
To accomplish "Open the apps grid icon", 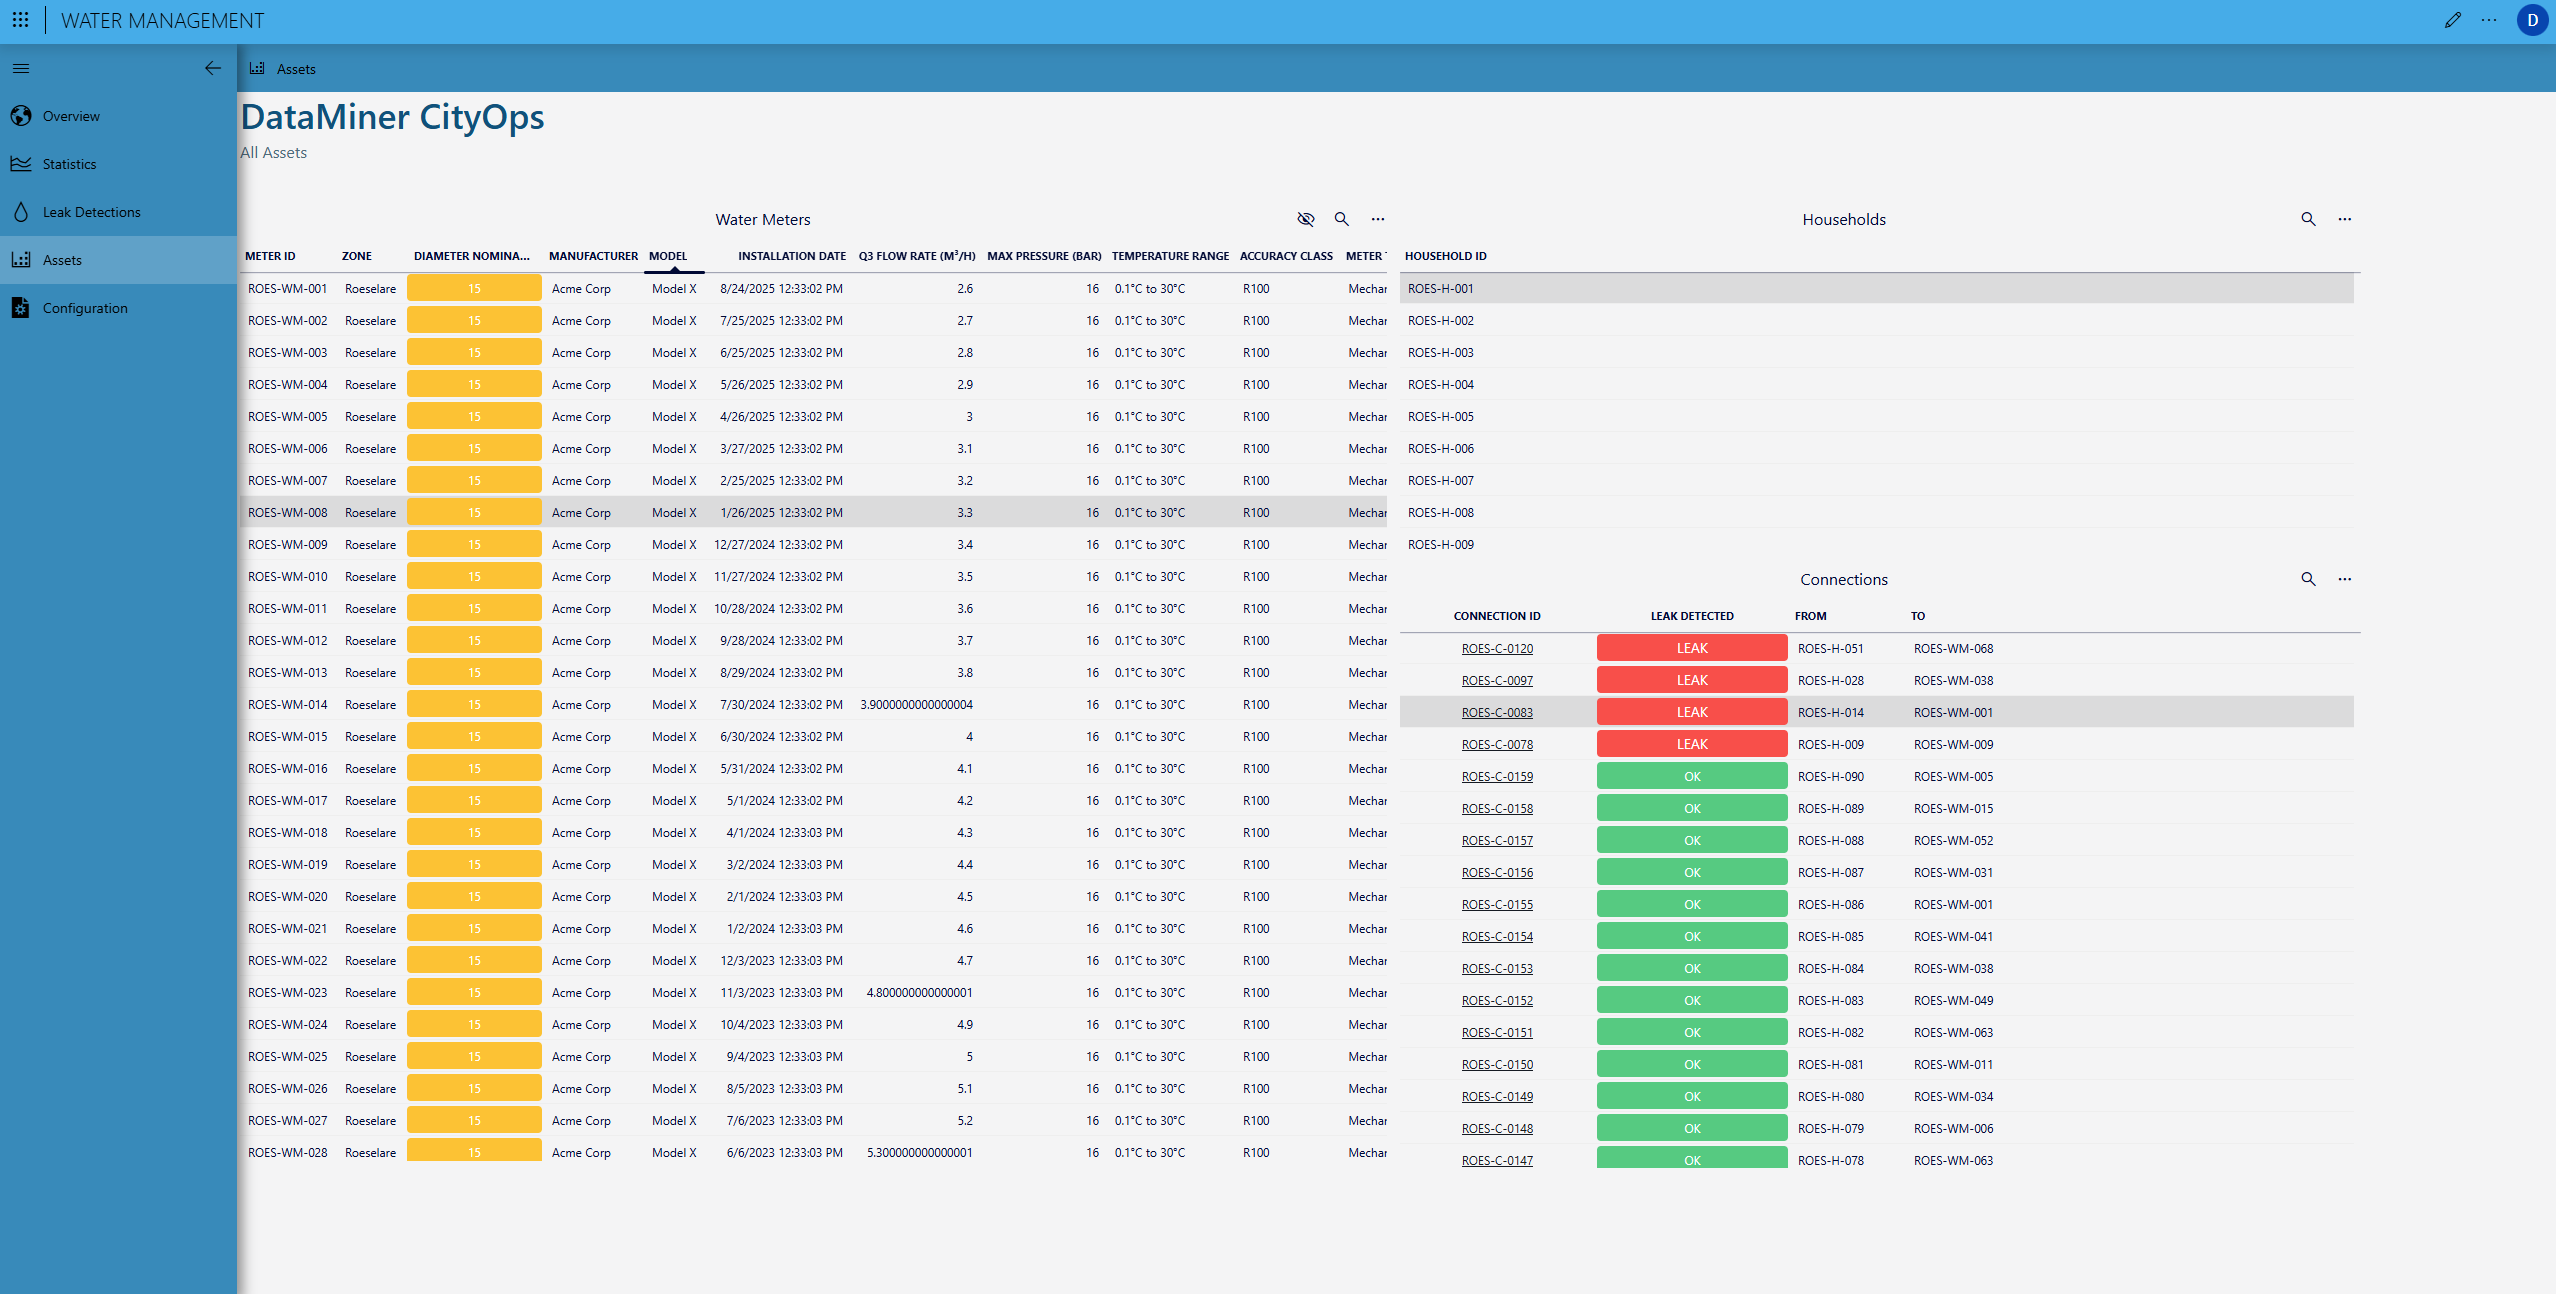I will pyautogui.click(x=20, y=20).
